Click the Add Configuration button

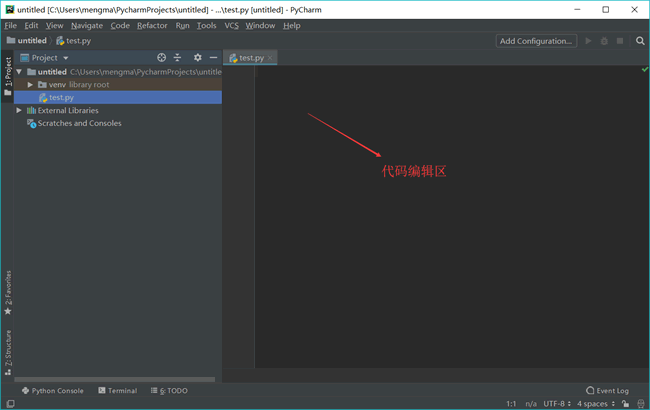(x=536, y=41)
